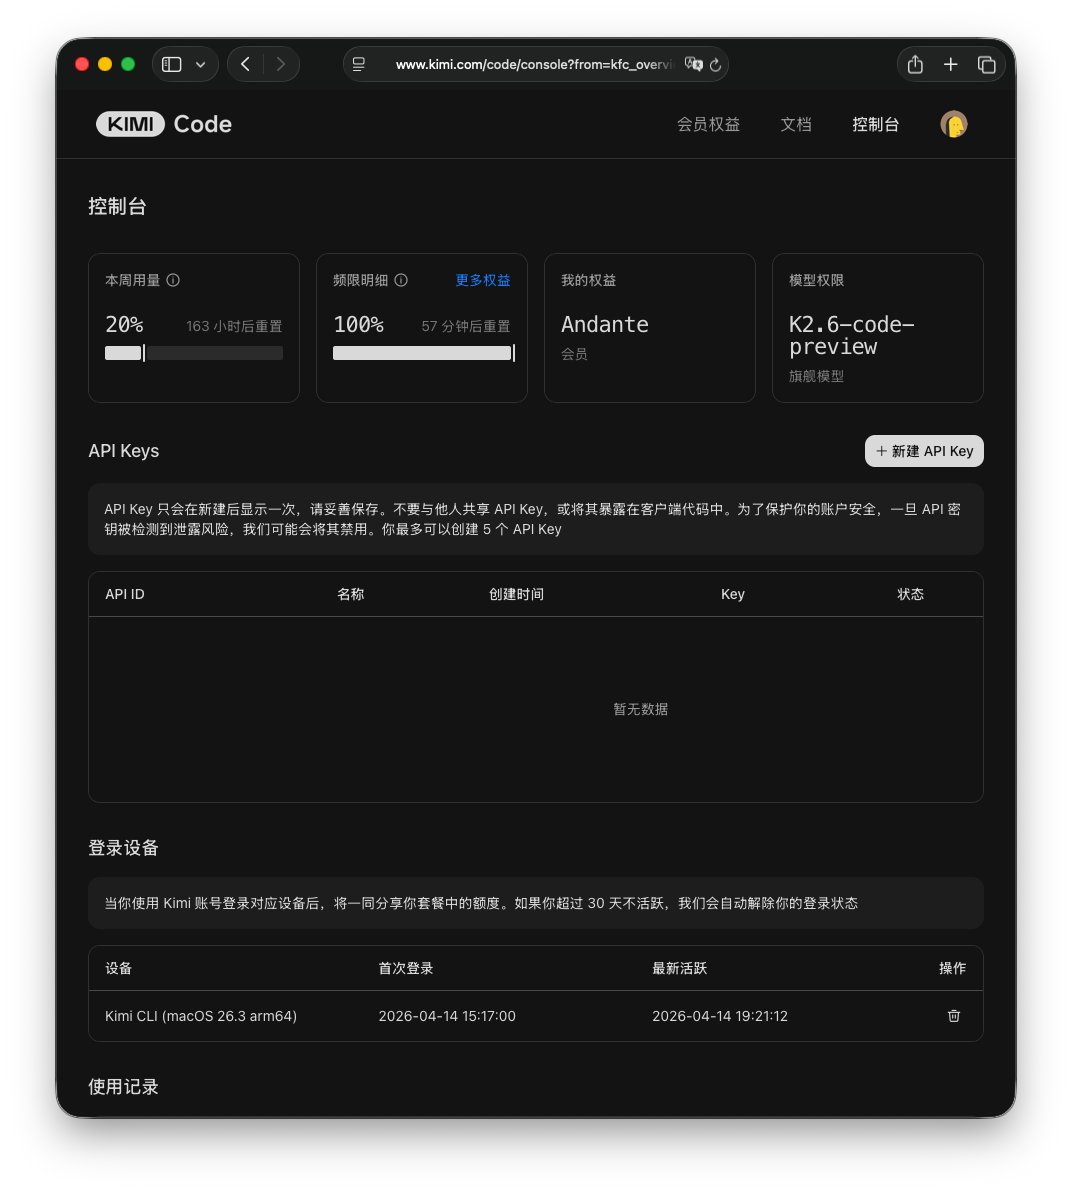Open the user avatar profile
This screenshot has height=1192, width=1072.
click(953, 124)
